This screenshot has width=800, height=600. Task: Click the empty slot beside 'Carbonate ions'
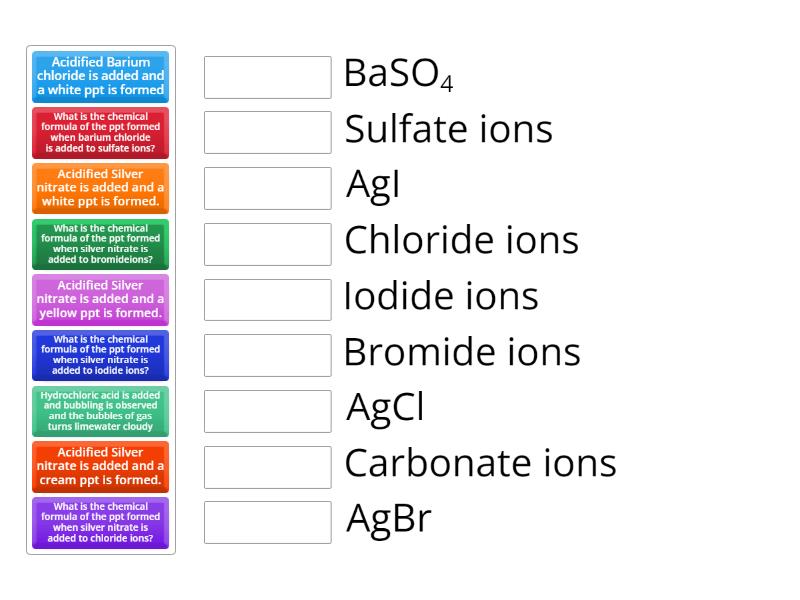point(266,465)
